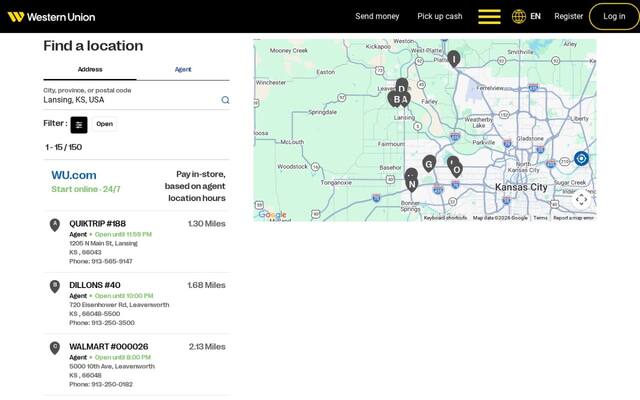
Task: Select the Address tab
Action: click(90, 69)
